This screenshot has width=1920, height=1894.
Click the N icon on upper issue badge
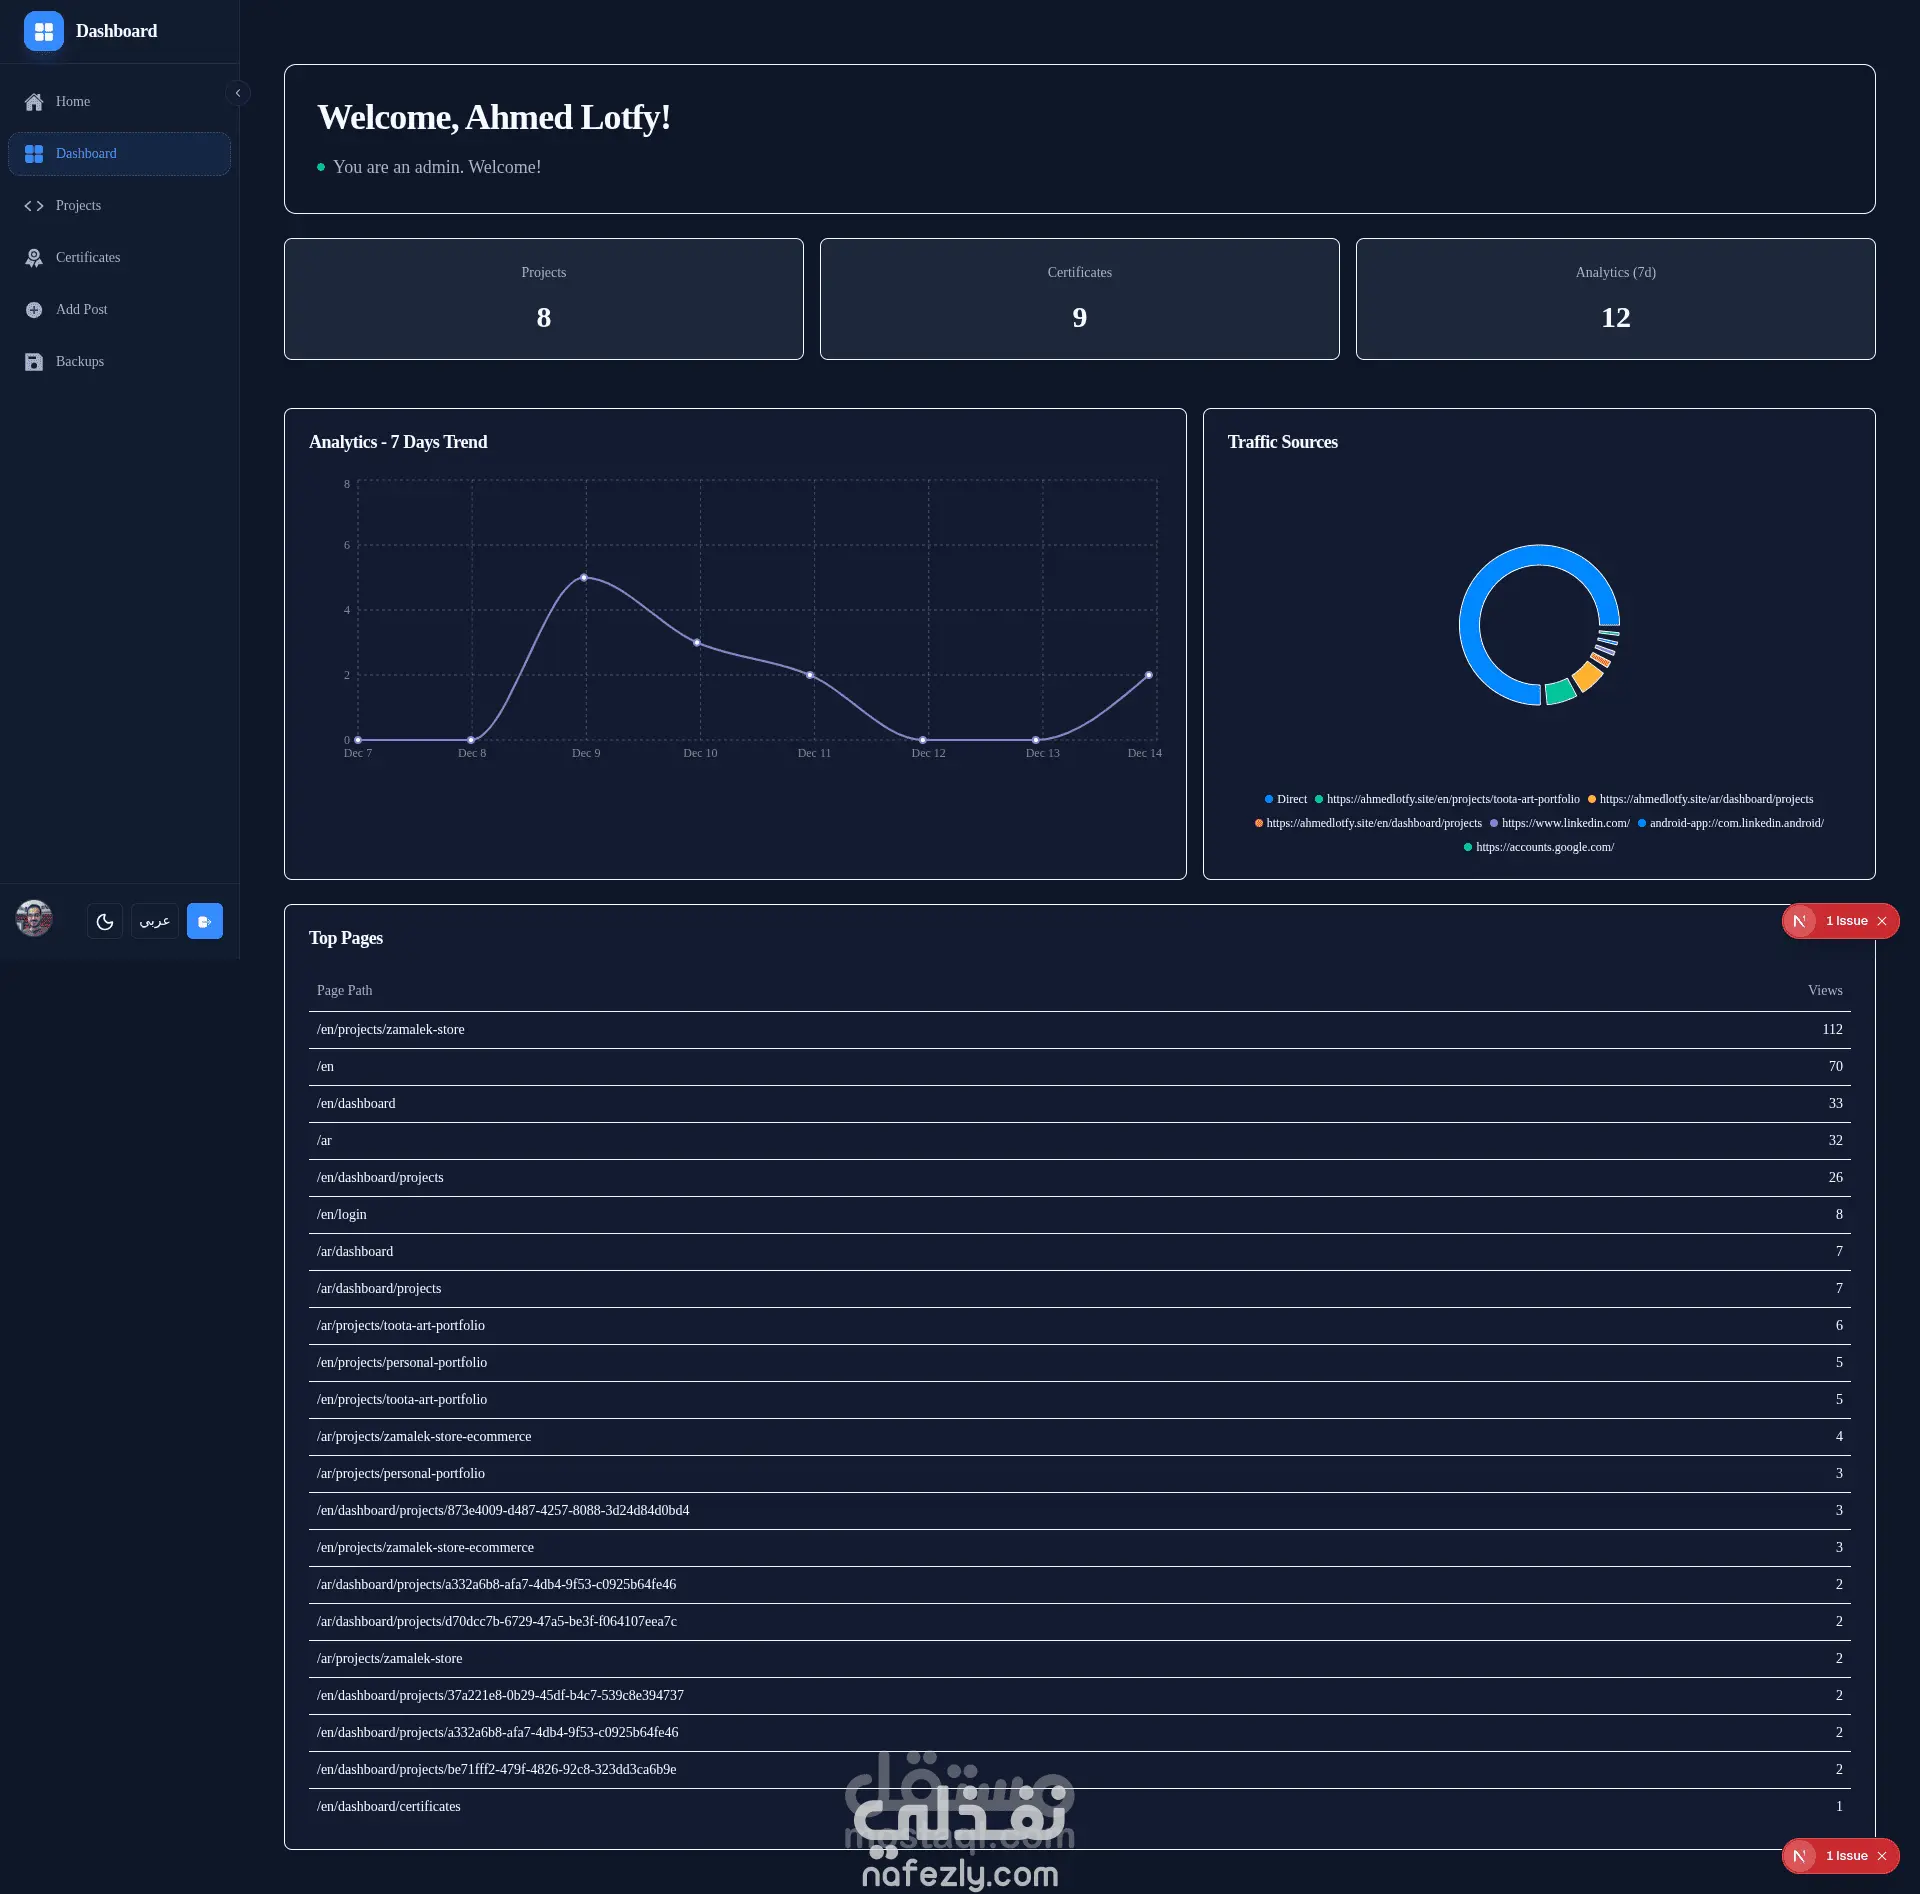click(x=1800, y=921)
